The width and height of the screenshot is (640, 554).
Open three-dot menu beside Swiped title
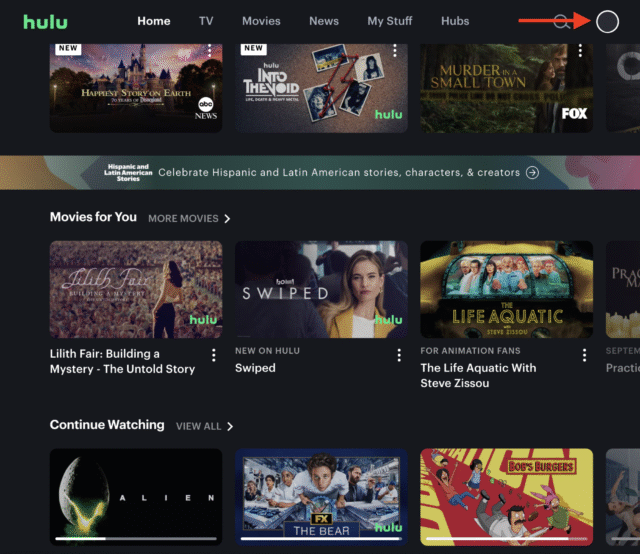(399, 355)
